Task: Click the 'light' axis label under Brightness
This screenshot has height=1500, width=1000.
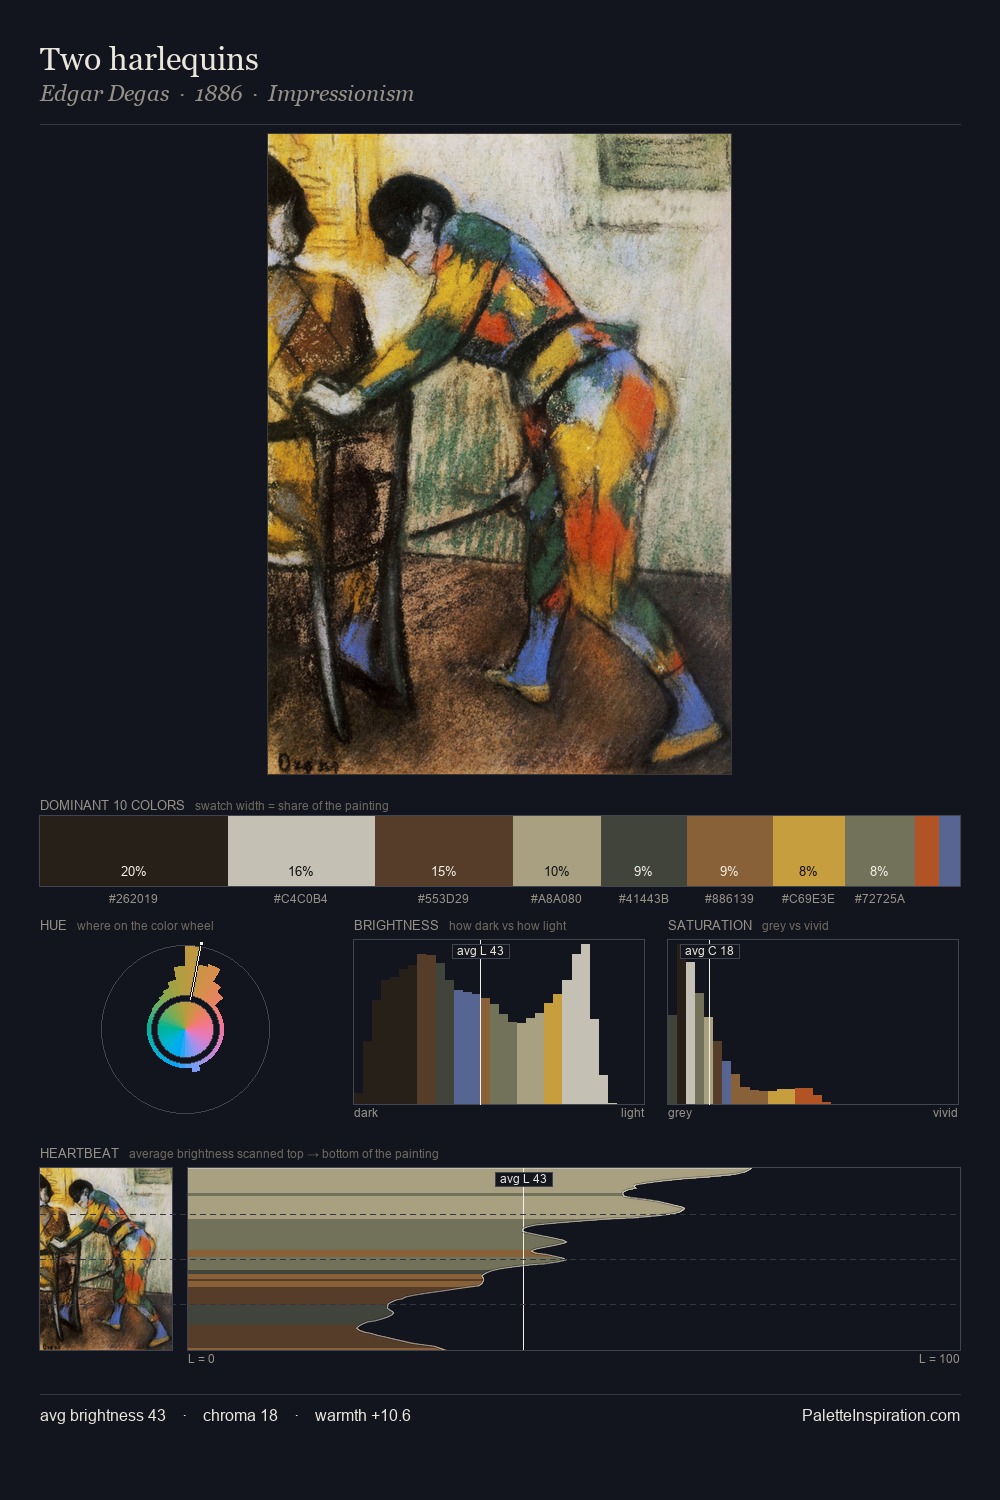Action: coord(632,1113)
